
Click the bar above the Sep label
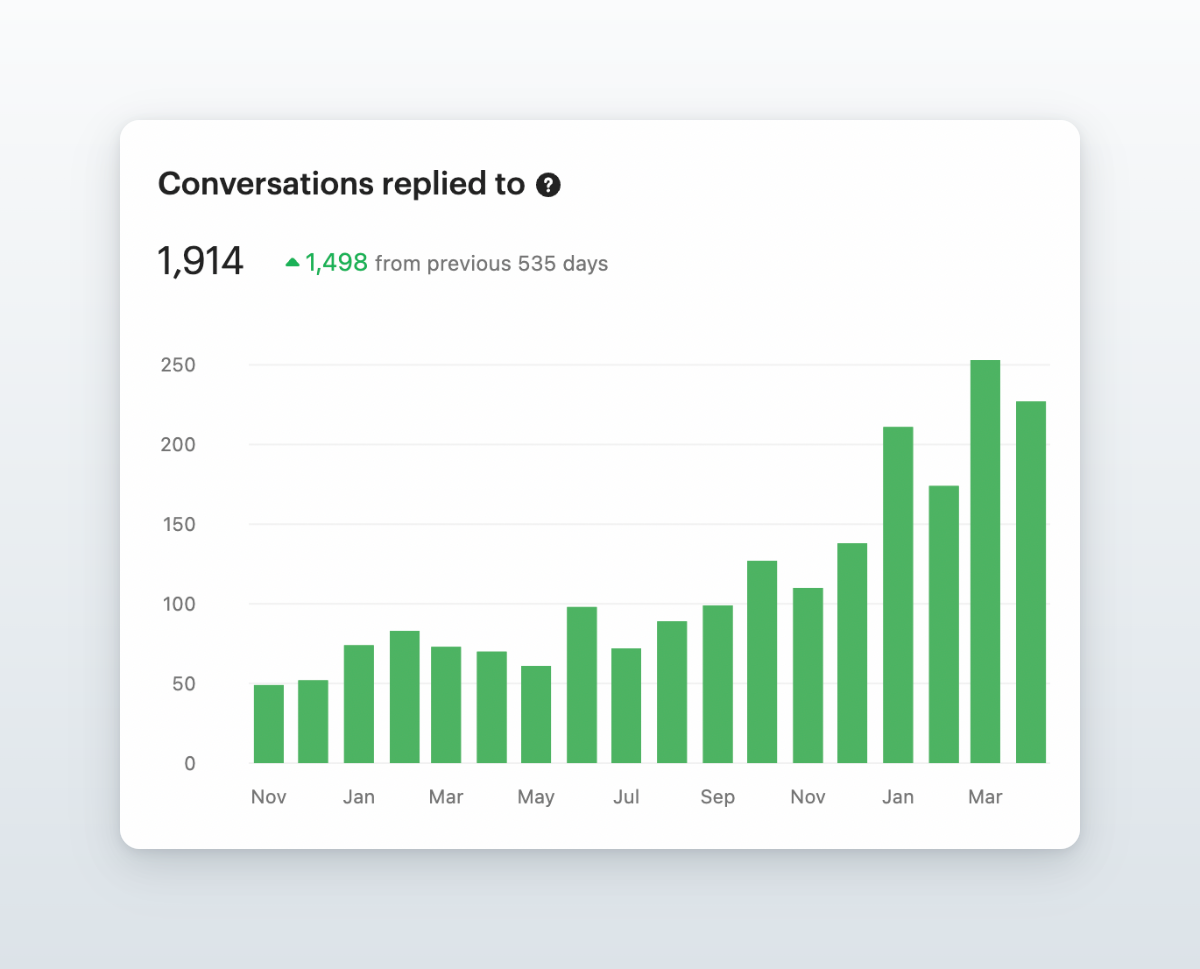coord(717,684)
